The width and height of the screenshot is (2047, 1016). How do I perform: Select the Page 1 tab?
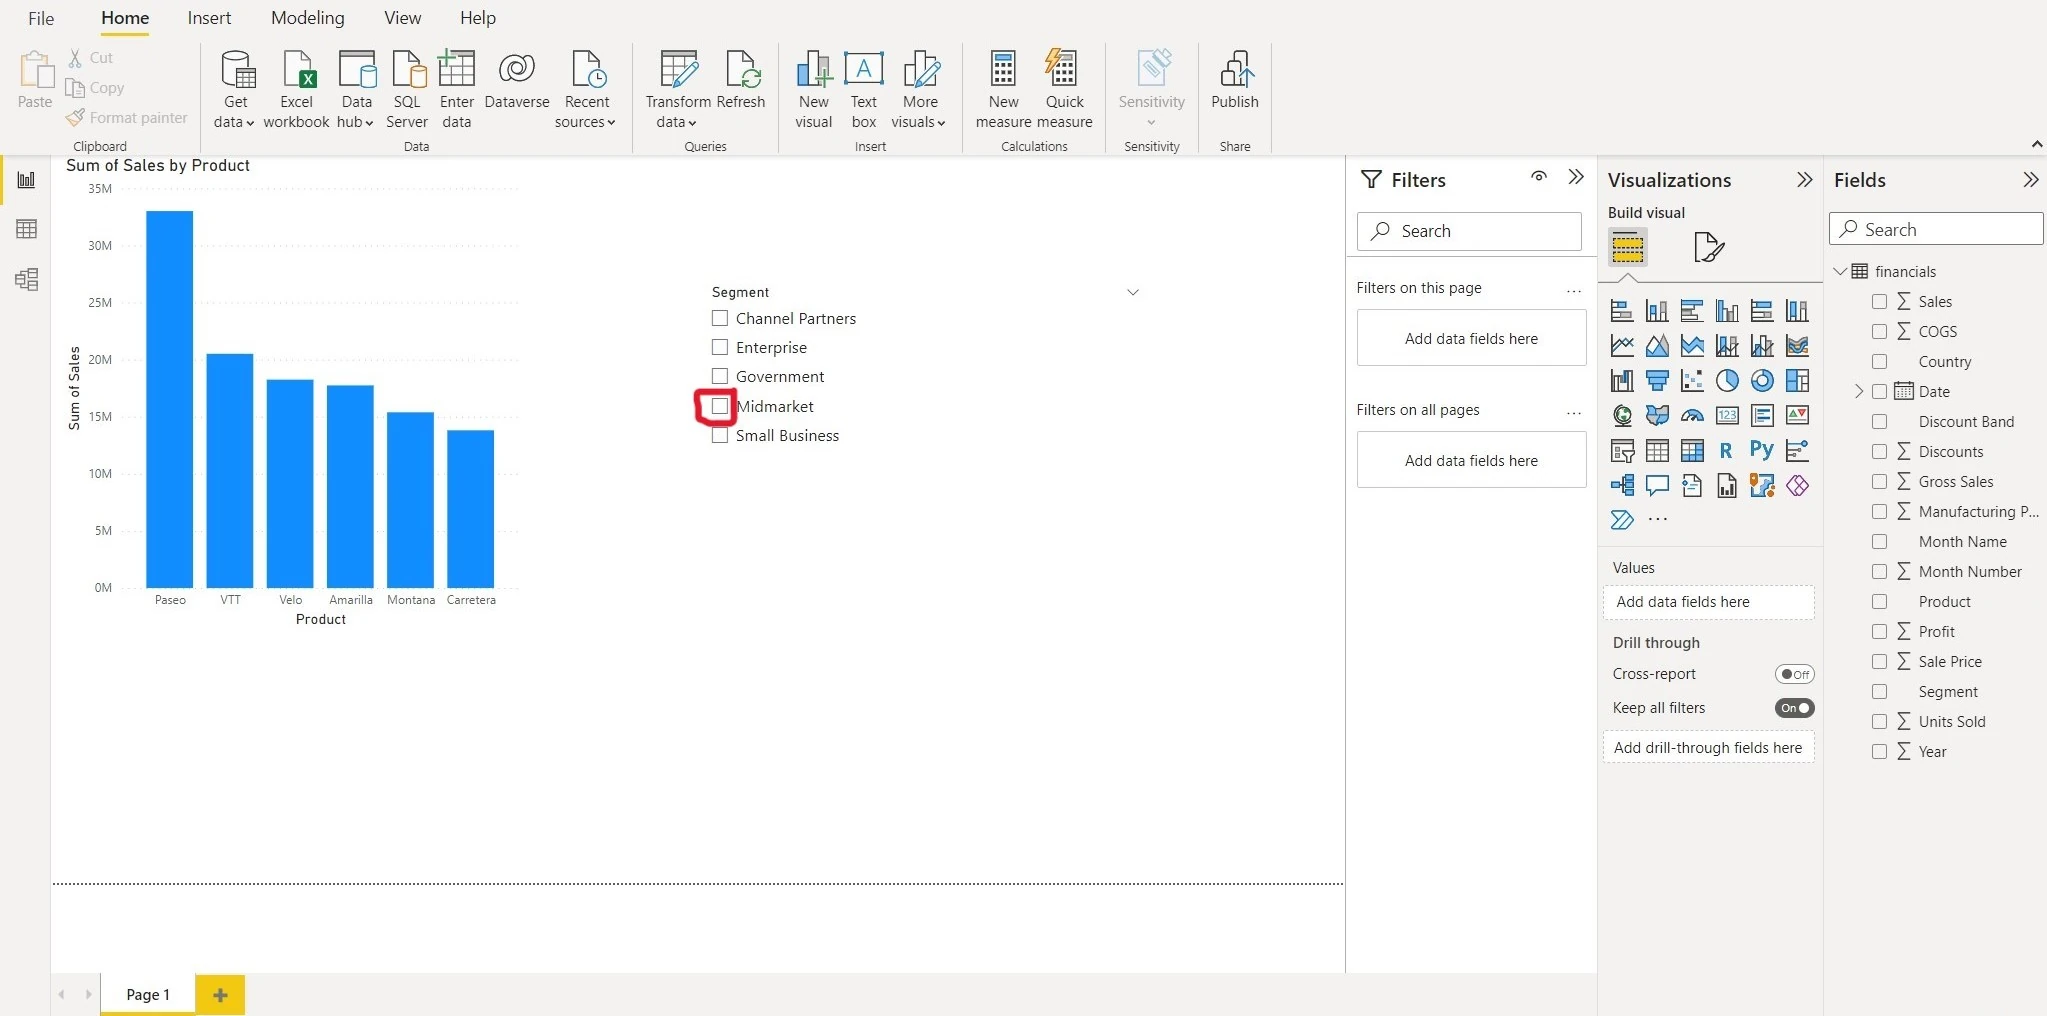[x=148, y=995]
